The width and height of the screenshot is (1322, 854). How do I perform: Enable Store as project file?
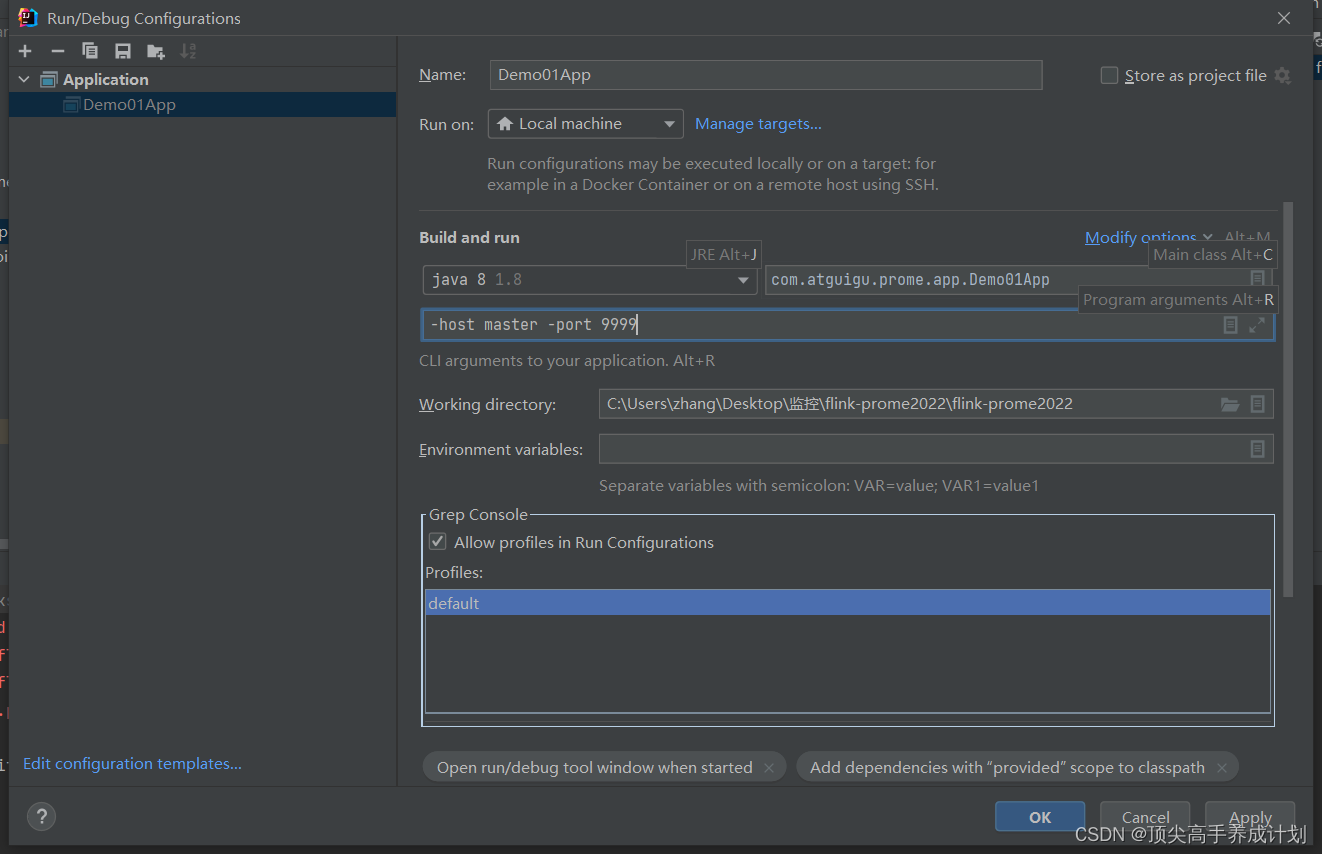[1109, 74]
